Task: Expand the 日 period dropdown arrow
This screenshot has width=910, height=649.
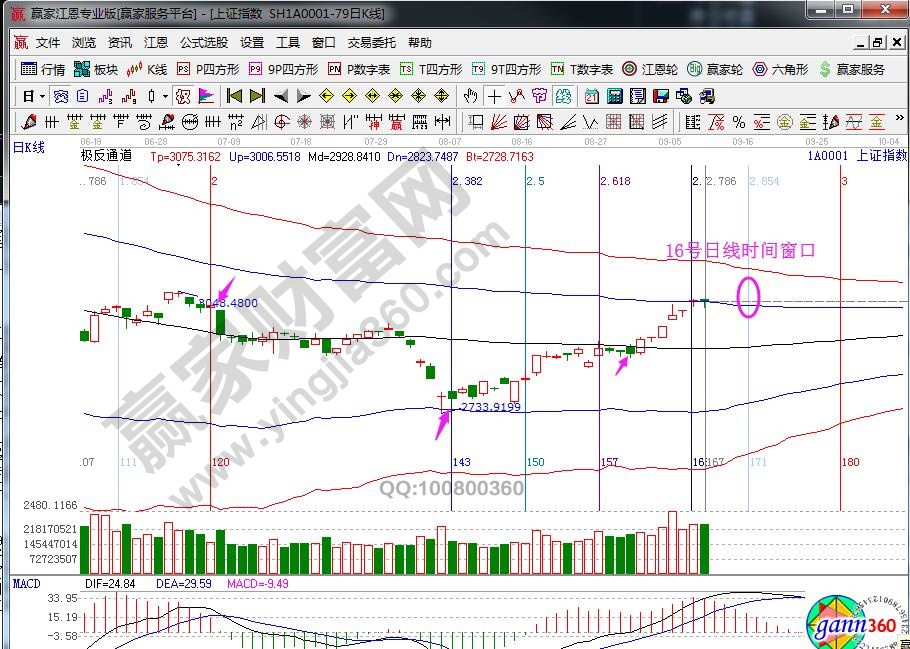Action: click(x=41, y=96)
